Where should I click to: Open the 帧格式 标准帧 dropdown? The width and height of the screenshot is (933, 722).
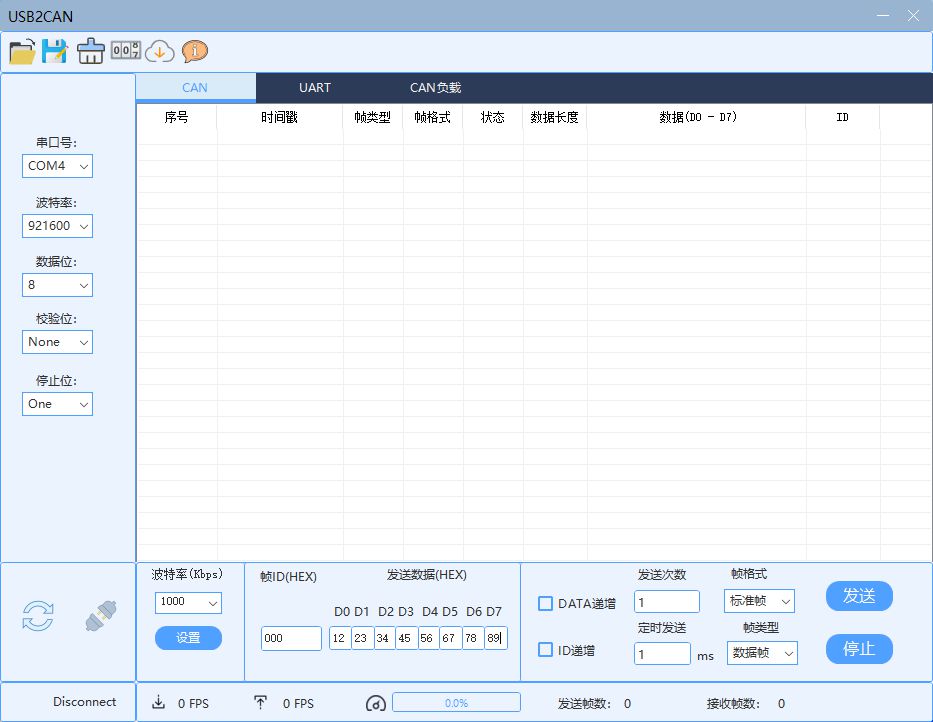click(x=759, y=601)
